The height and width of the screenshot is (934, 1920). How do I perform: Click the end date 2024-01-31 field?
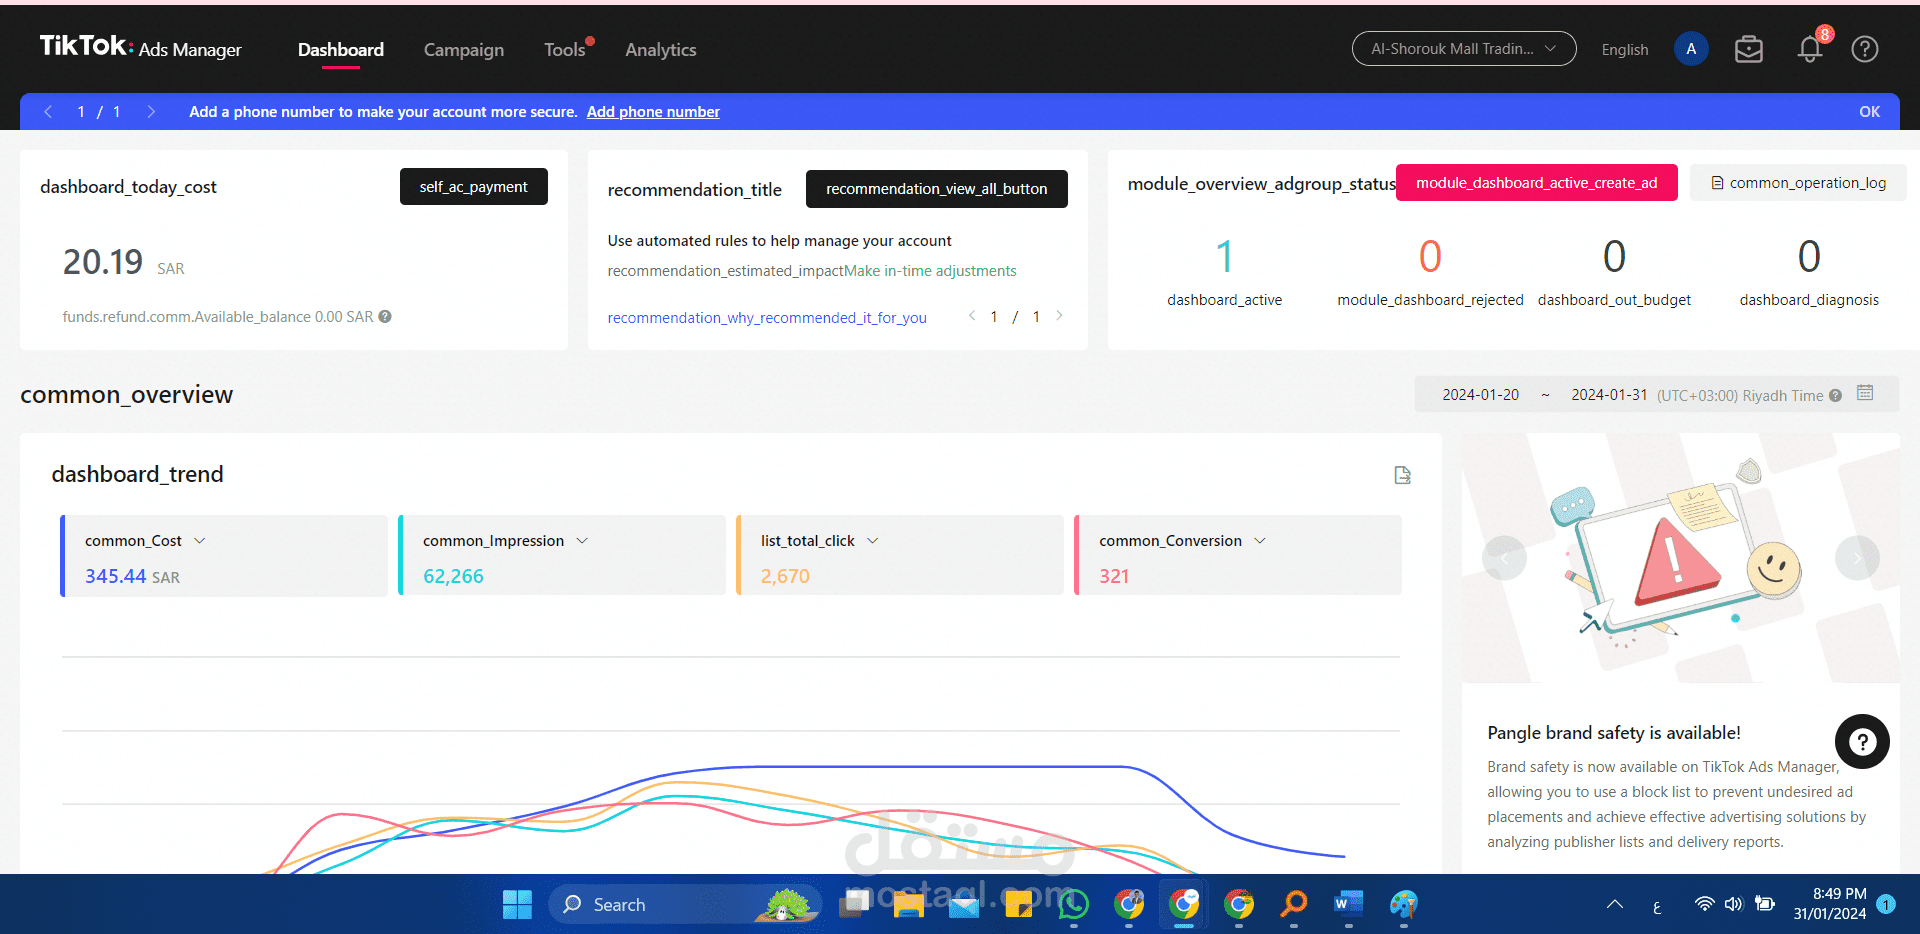(x=1609, y=395)
